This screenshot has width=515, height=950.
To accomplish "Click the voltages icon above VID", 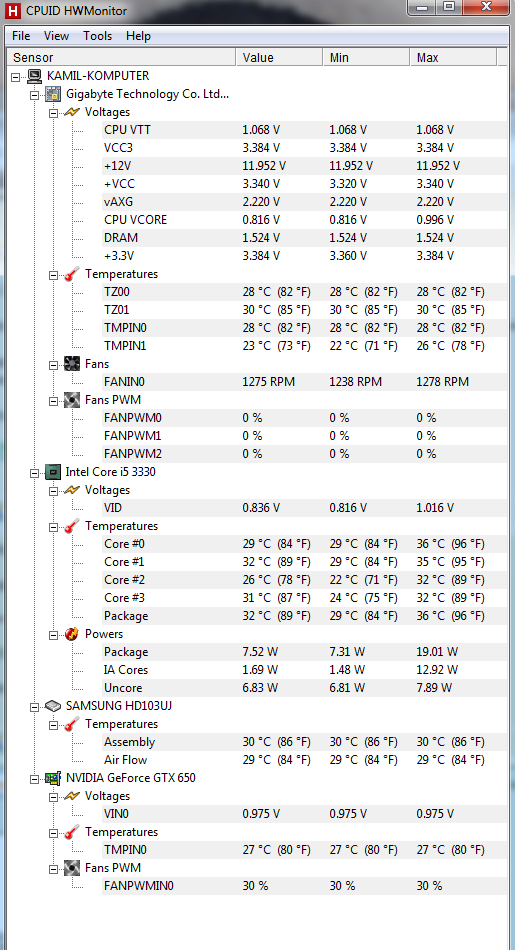I will point(72,490).
